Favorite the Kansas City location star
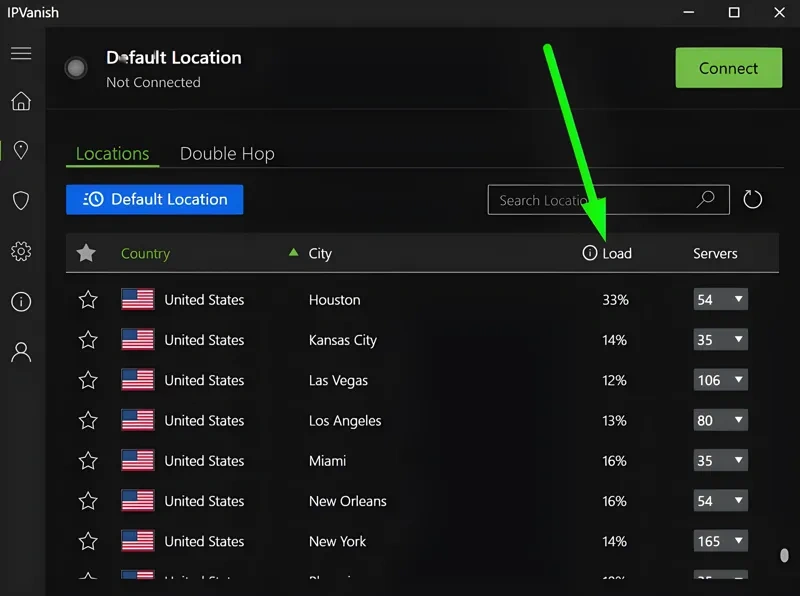The image size is (800, 596). click(x=88, y=340)
